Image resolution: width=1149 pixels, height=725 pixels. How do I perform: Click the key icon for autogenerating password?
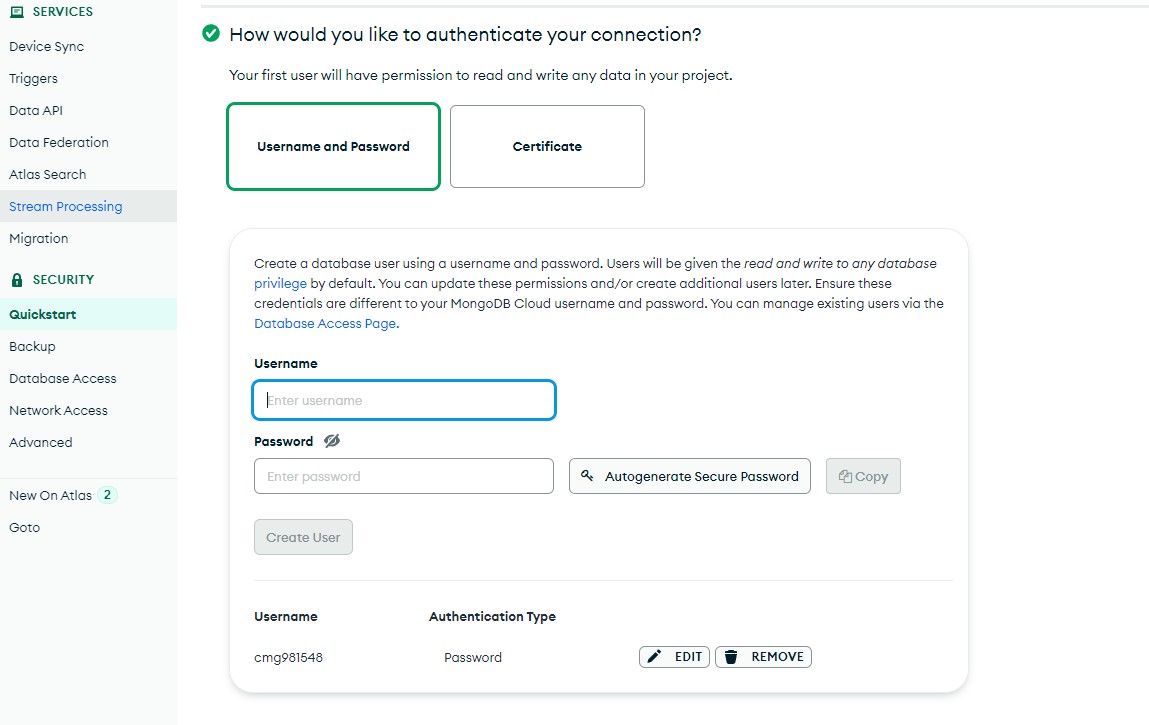(588, 476)
